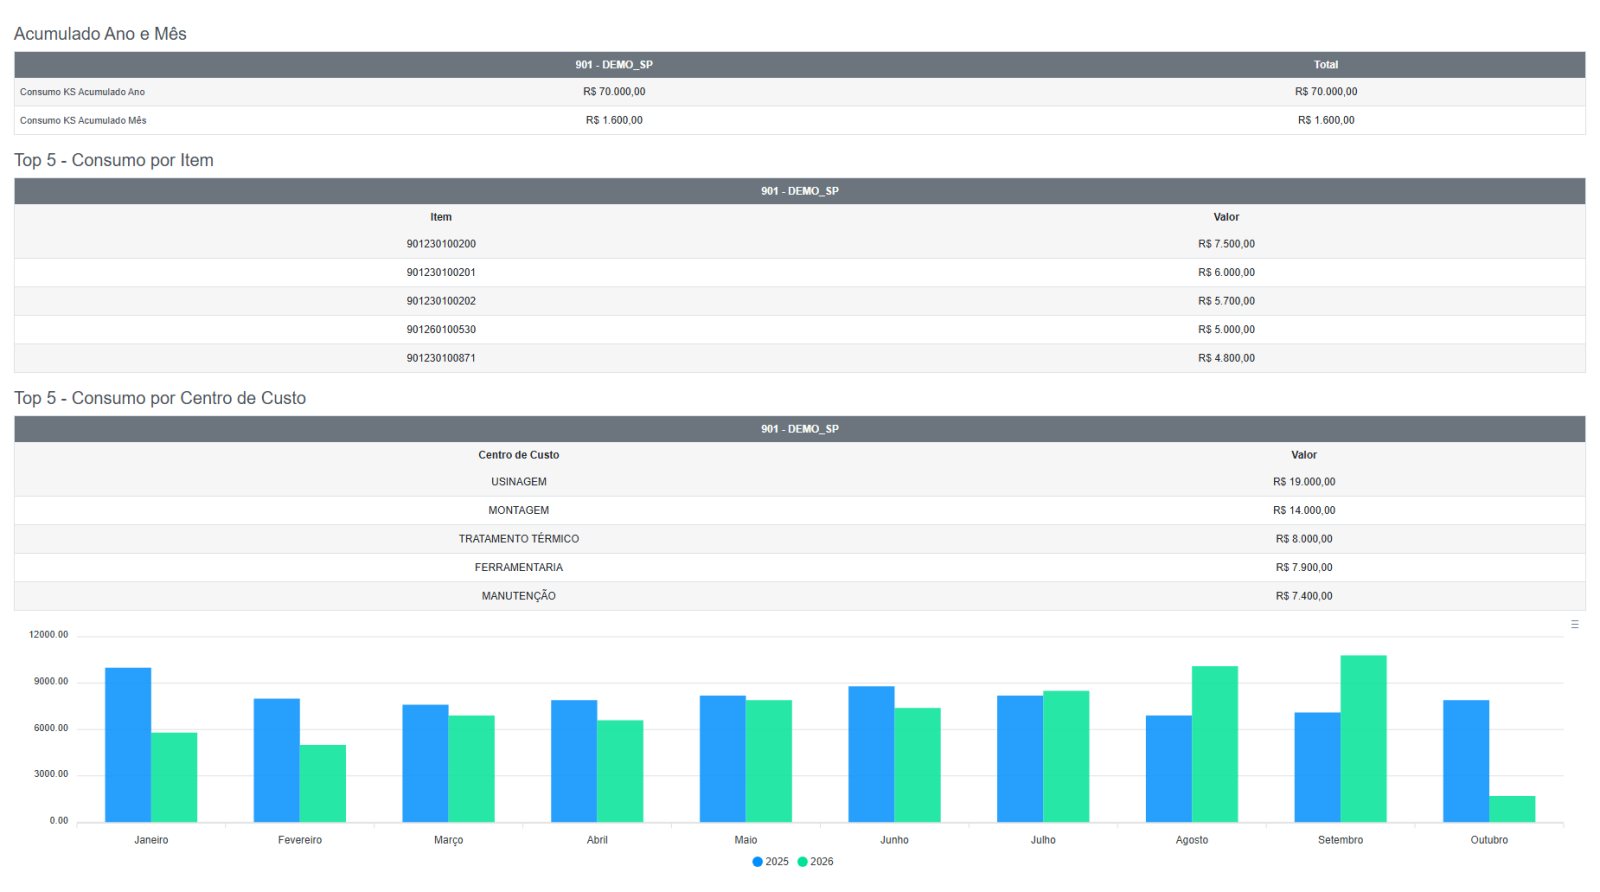
Task: Click the 'R$ 4.800,00' item value
Action: point(1226,358)
